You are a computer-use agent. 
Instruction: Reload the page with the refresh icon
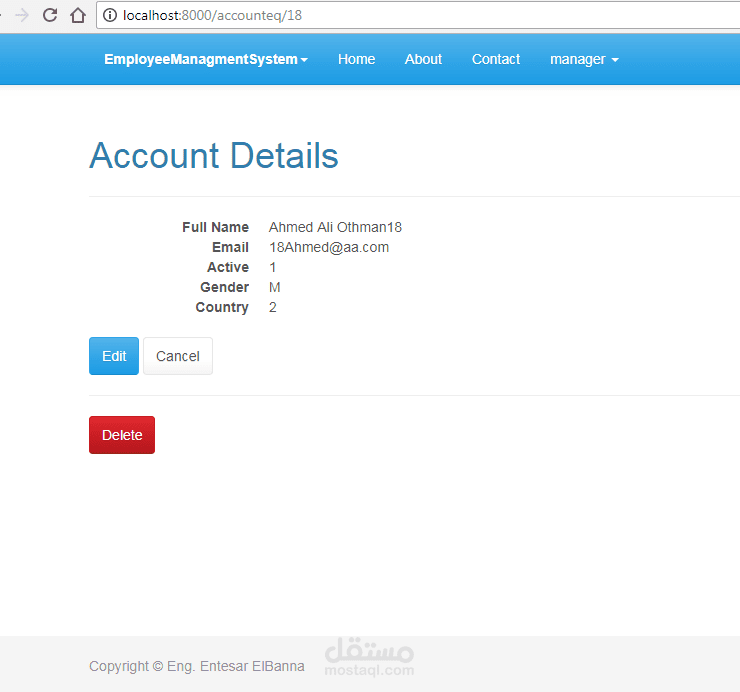50,15
